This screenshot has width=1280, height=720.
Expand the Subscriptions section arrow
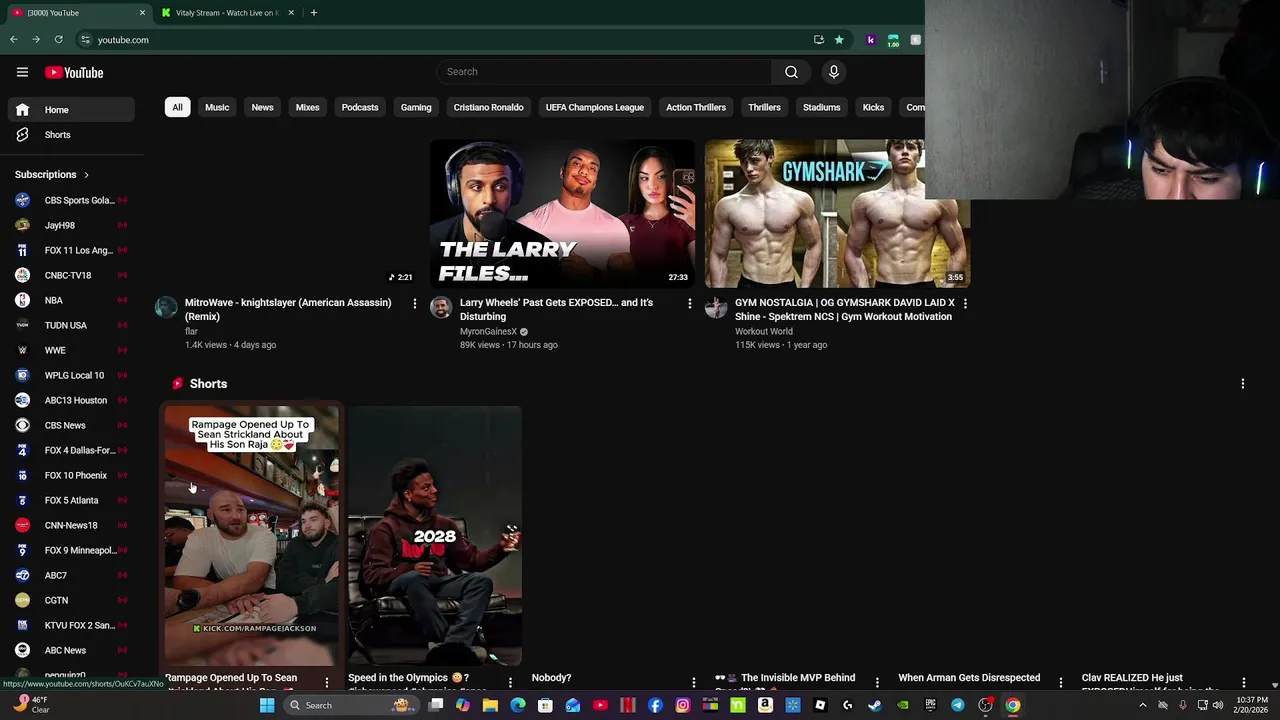[86, 175]
